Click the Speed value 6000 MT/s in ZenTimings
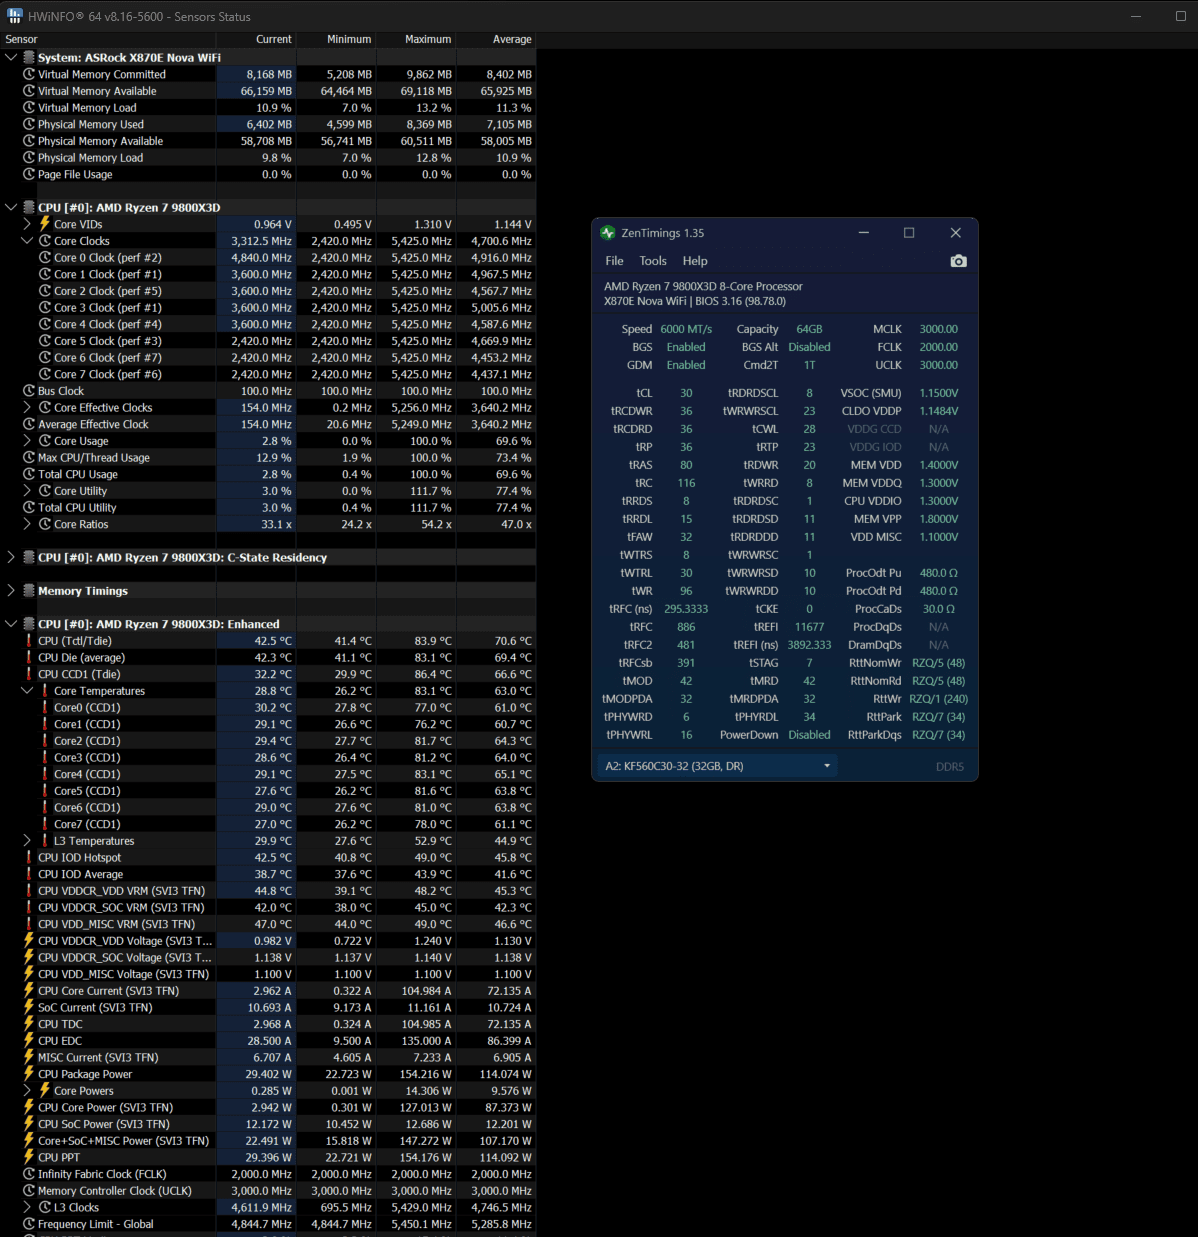The image size is (1198, 1237). pos(686,329)
